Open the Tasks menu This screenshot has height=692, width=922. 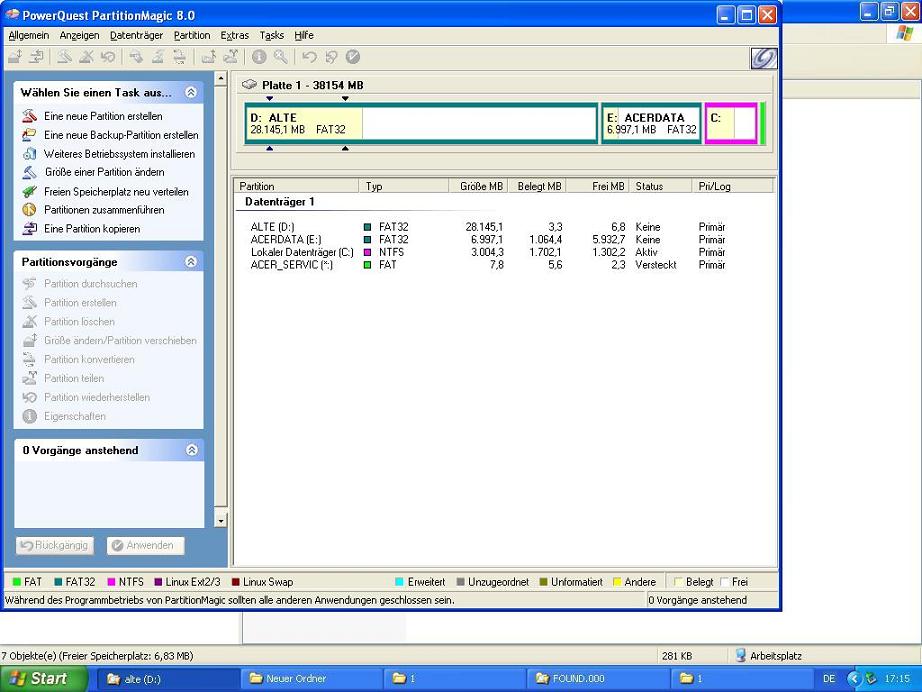tap(272, 35)
